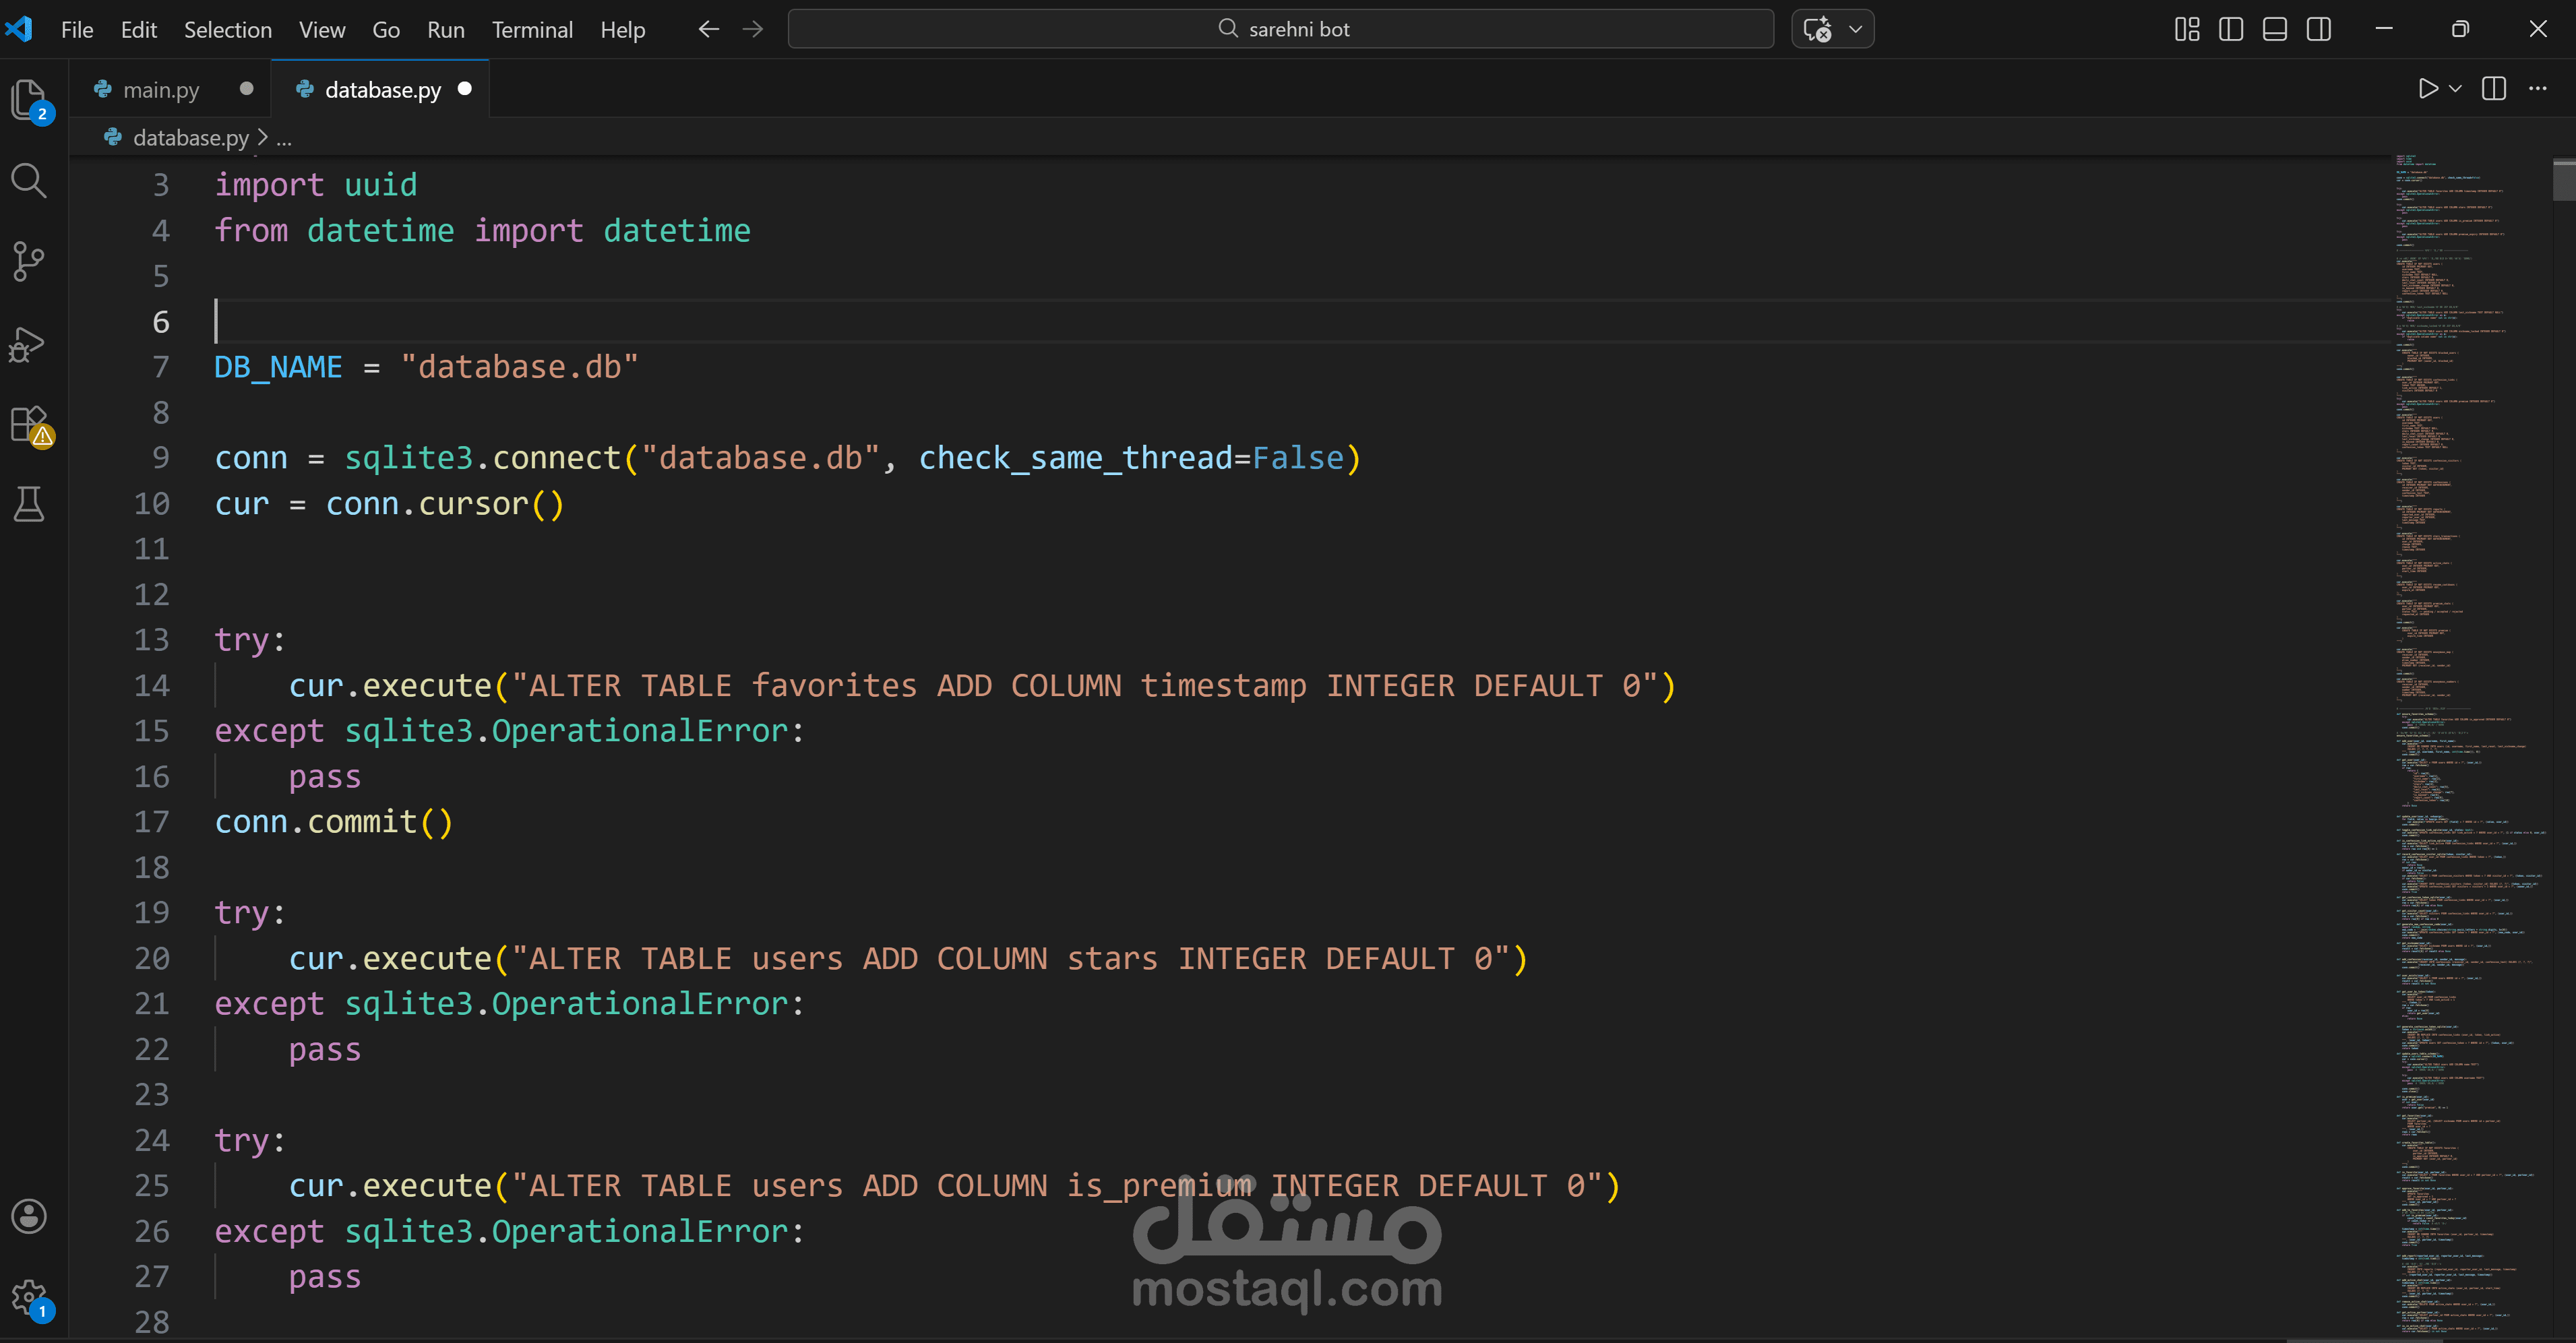Viewport: 2576px width, 1343px height.
Task: Click the DB_NAME variable on line 7
Action: point(278,367)
